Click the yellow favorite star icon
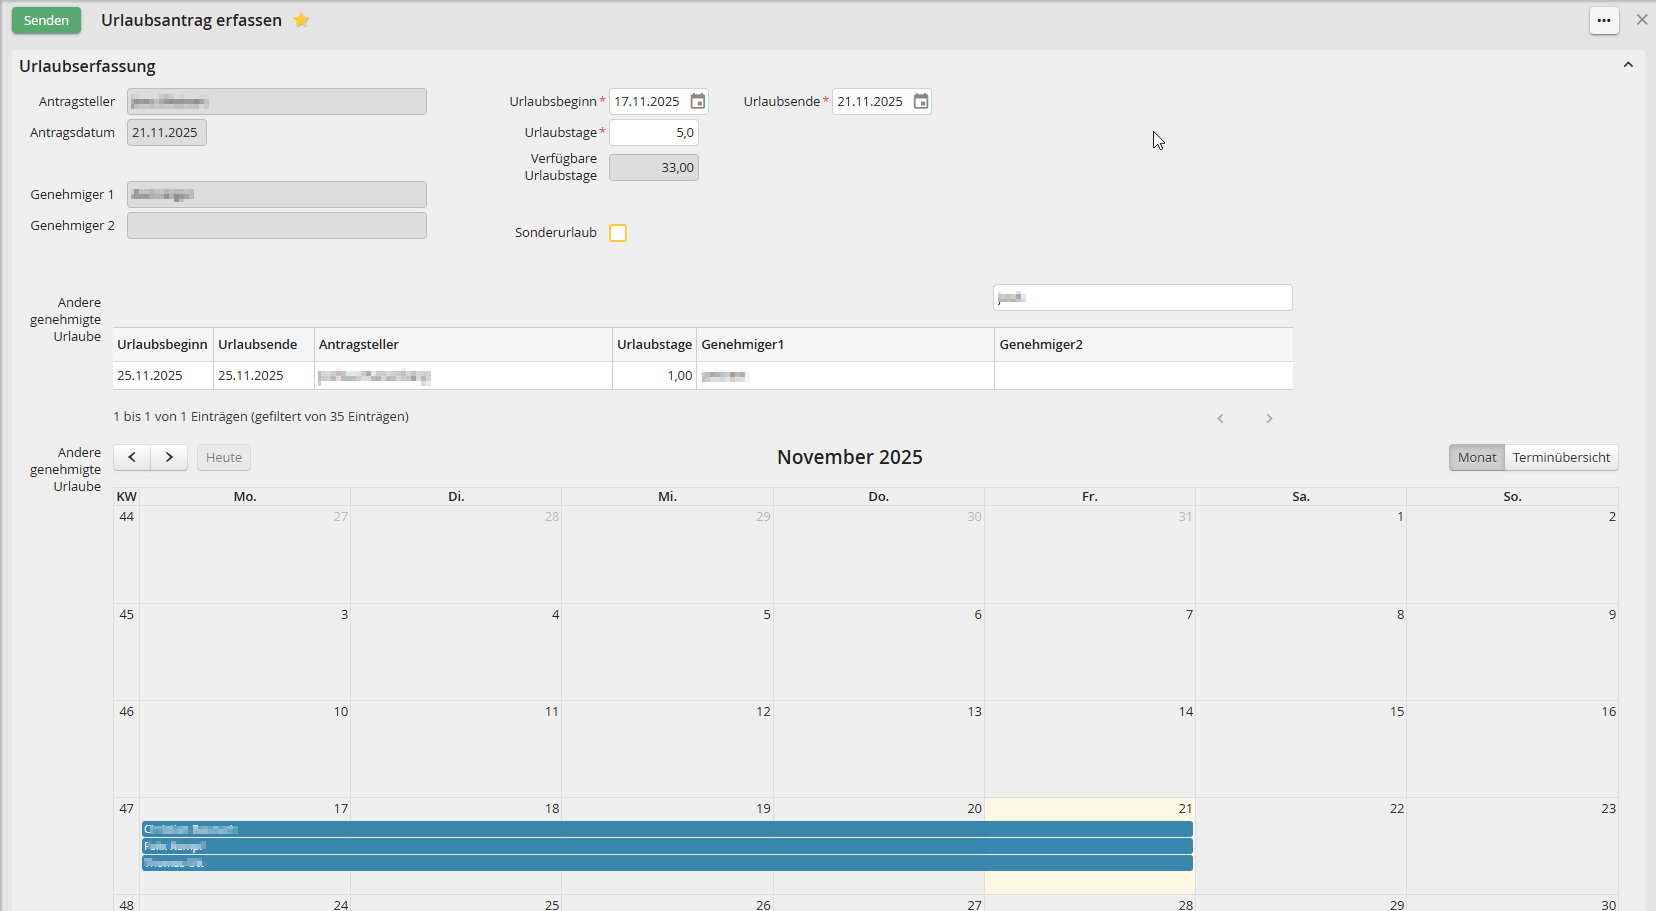The height and width of the screenshot is (911, 1656). [301, 21]
